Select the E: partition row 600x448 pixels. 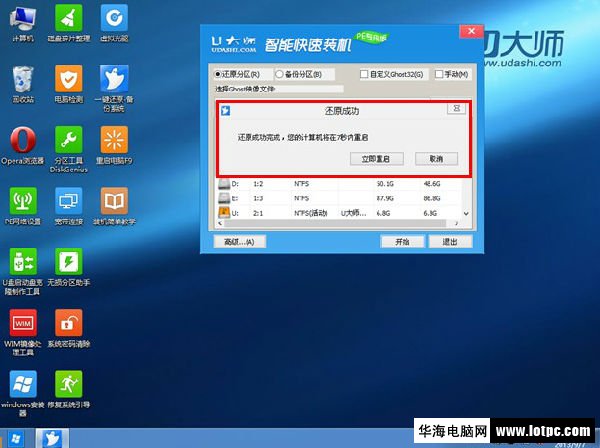pos(338,198)
